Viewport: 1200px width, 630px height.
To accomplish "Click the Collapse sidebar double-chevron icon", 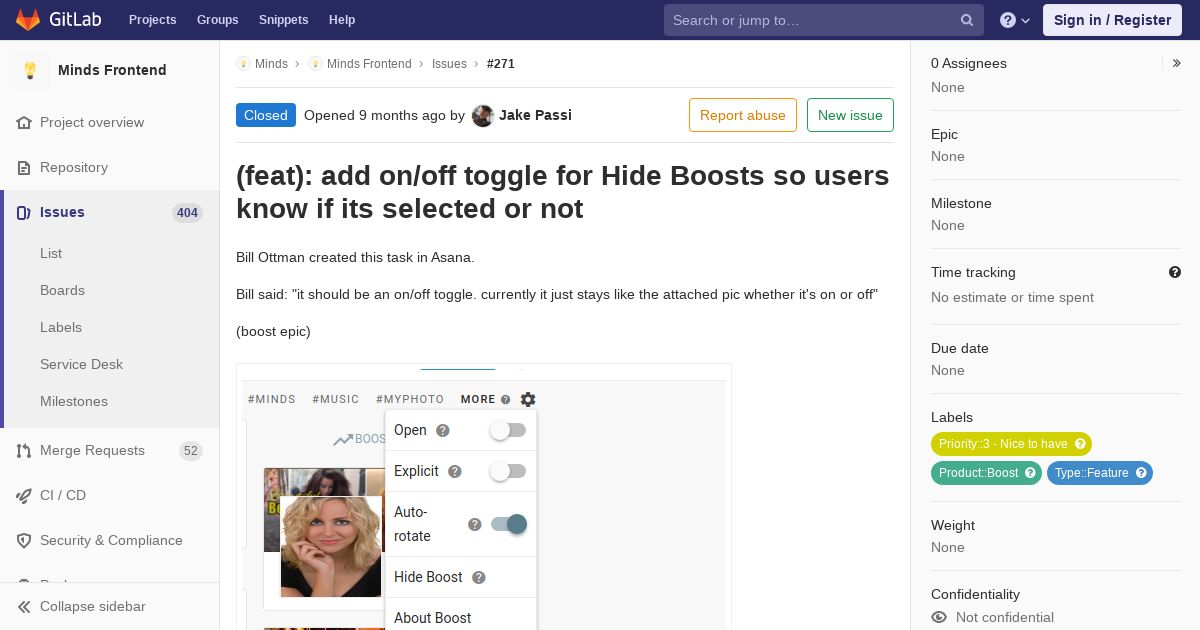I will pos(24,606).
